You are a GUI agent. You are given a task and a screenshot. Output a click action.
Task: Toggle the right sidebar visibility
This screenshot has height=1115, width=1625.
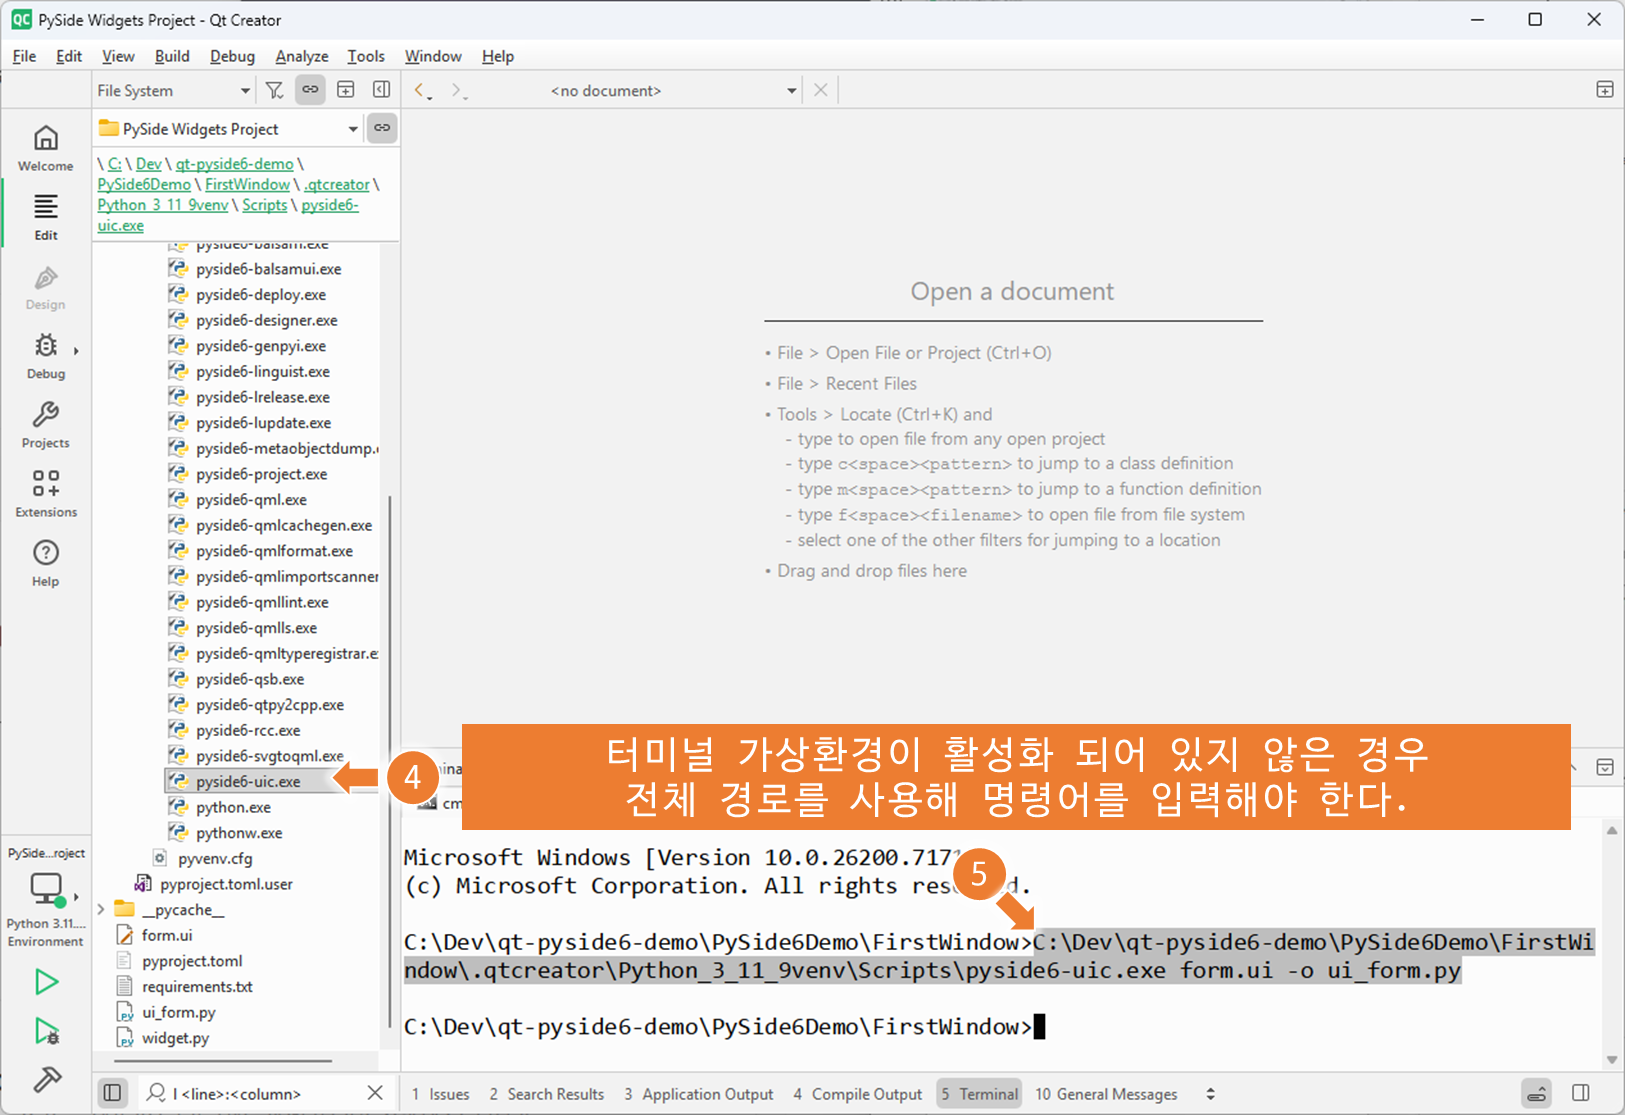click(1581, 1093)
